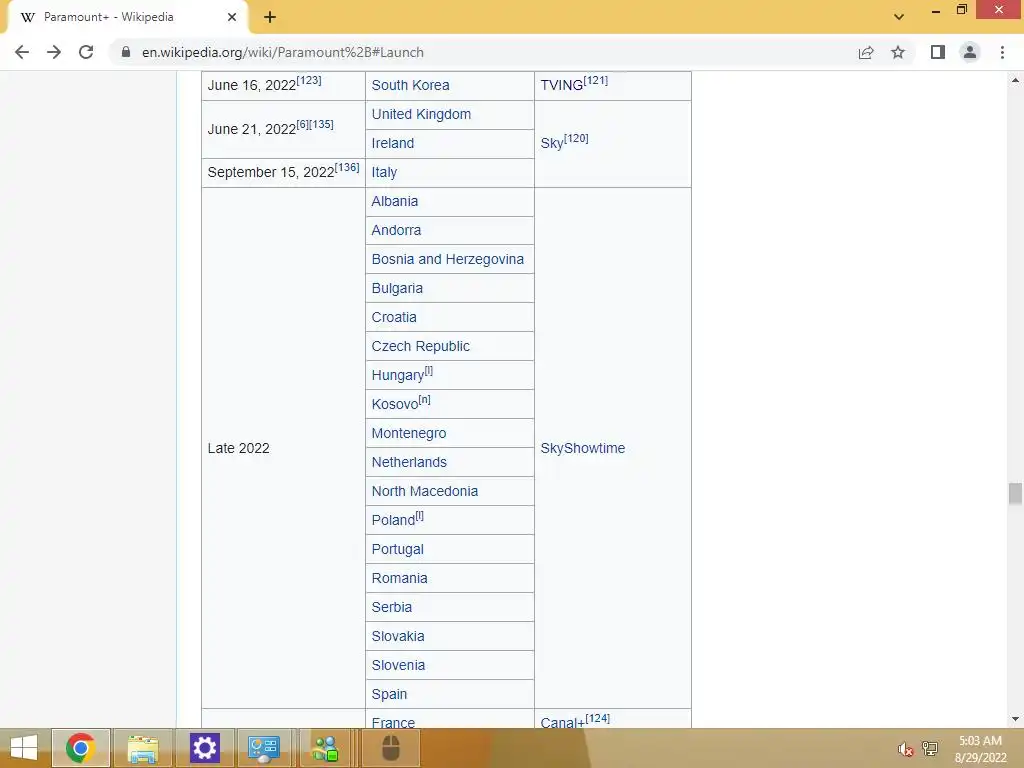Select the Late 2022 cell text
The height and width of the screenshot is (768, 1024).
238,448
